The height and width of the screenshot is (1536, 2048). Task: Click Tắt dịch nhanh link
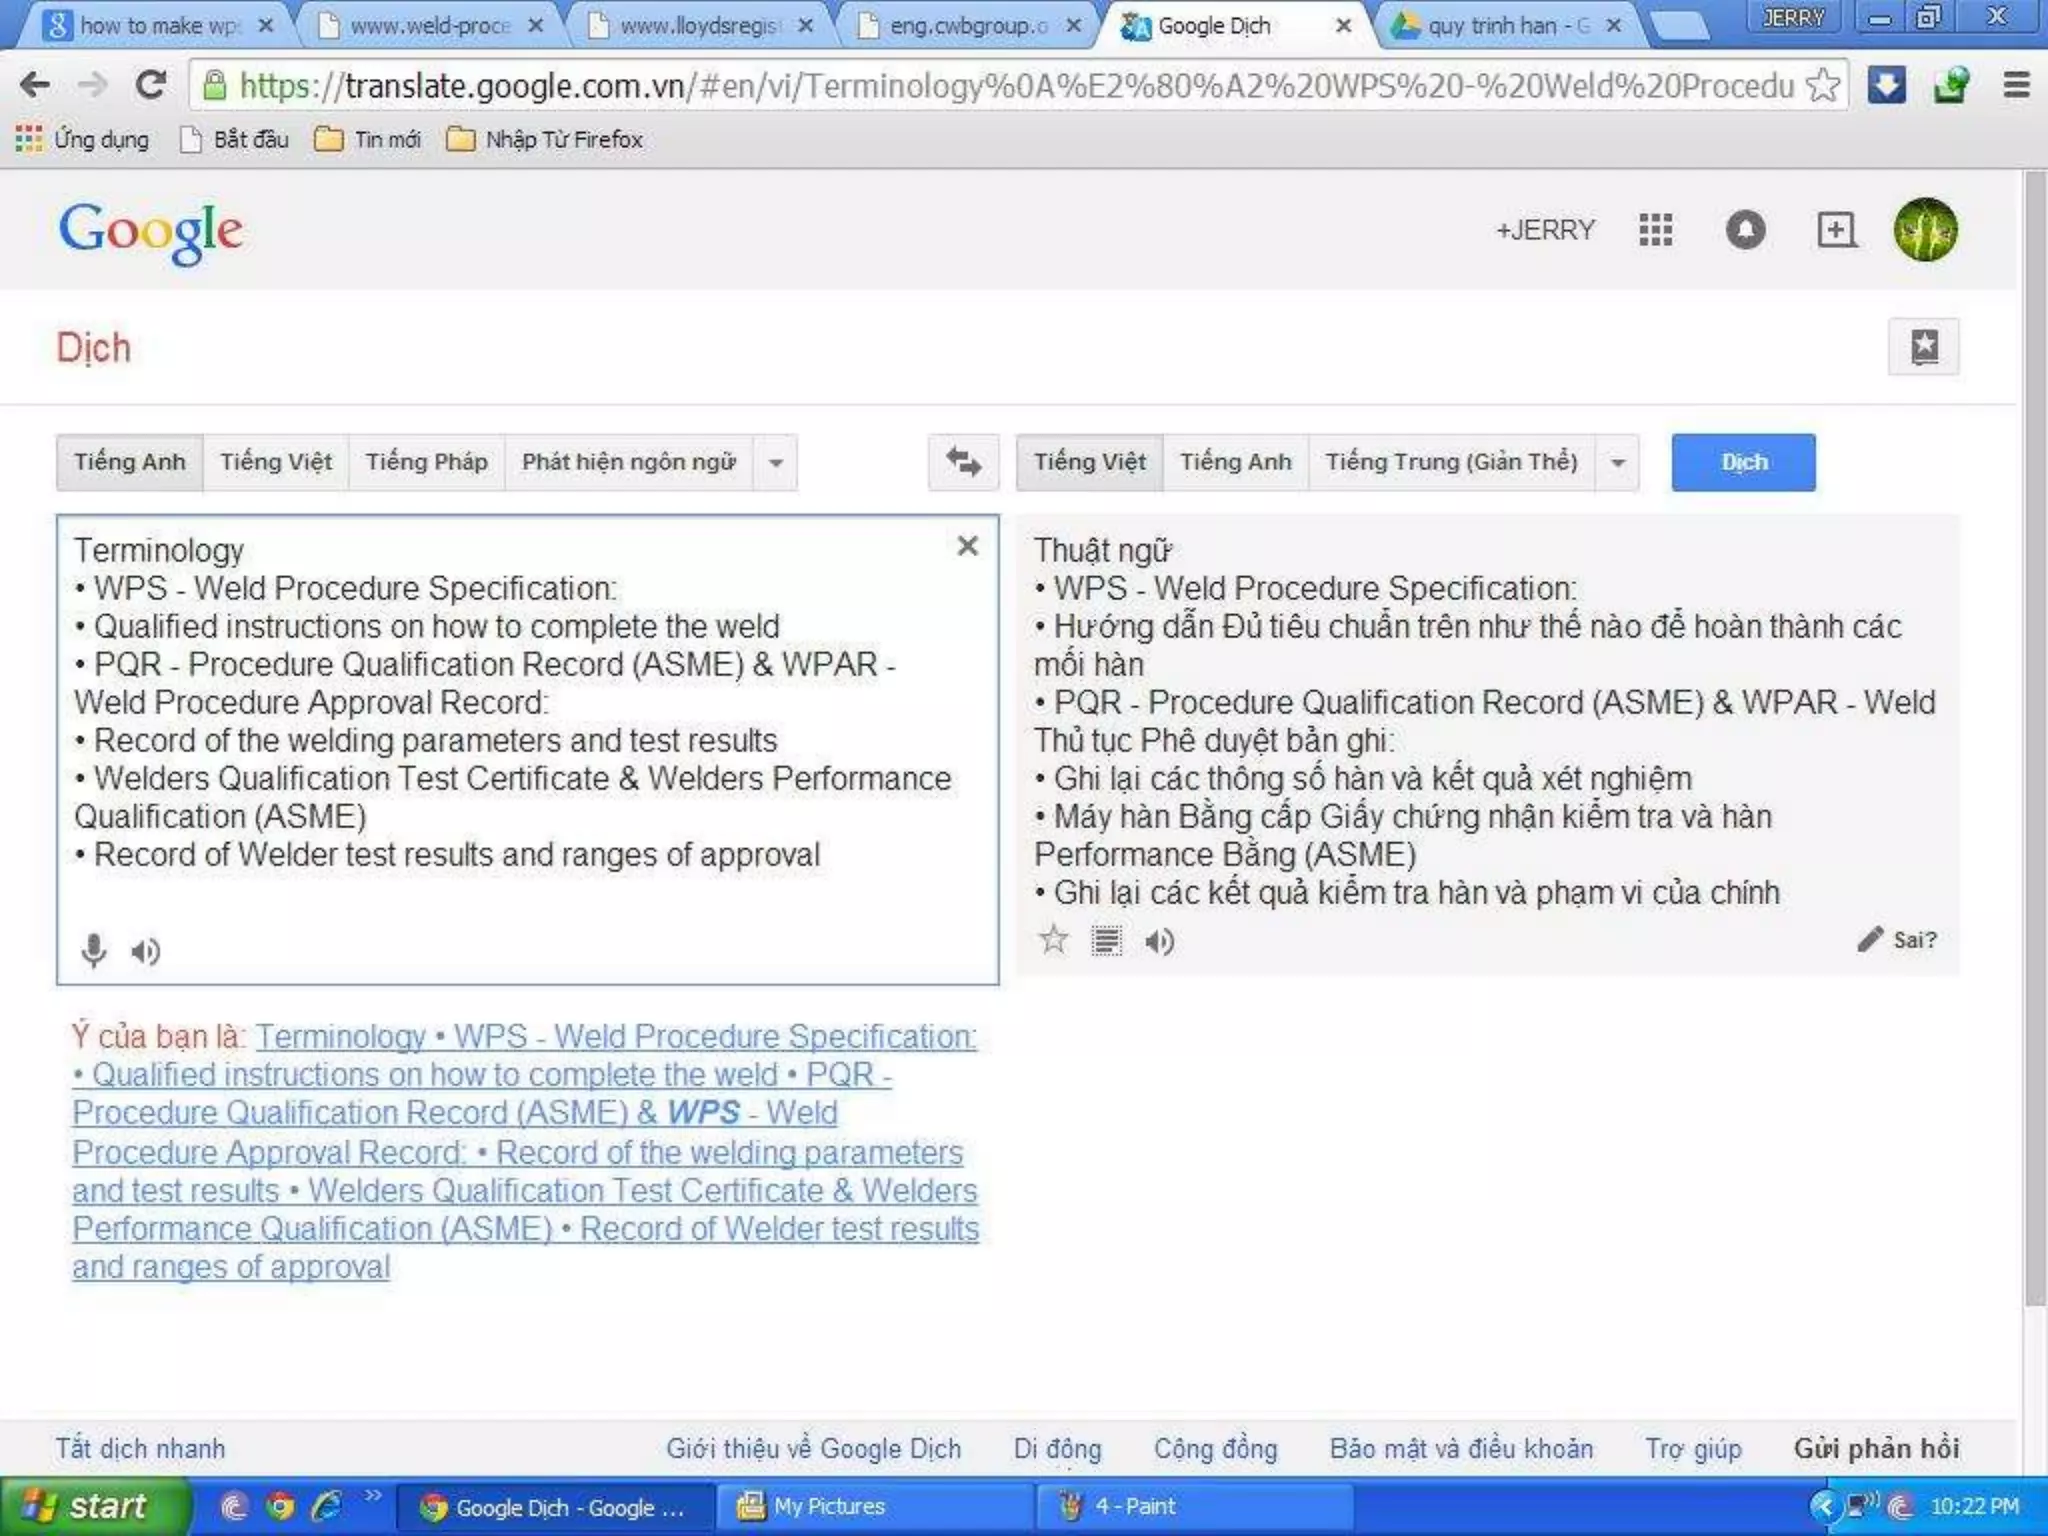tap(140, 1448)
